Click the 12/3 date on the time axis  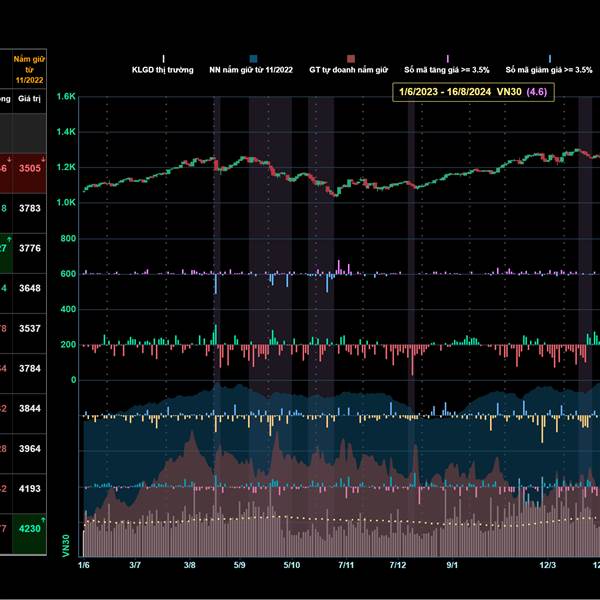coord(548,565)
